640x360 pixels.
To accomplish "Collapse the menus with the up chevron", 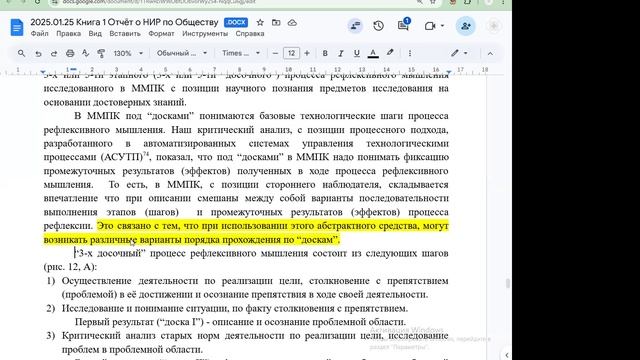I will (x=490, y=53).
